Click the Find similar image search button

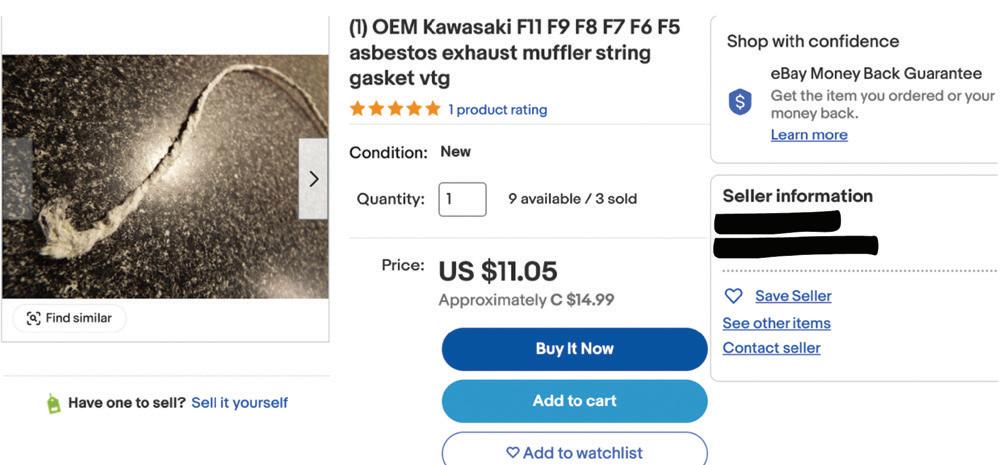coord(70,318)
